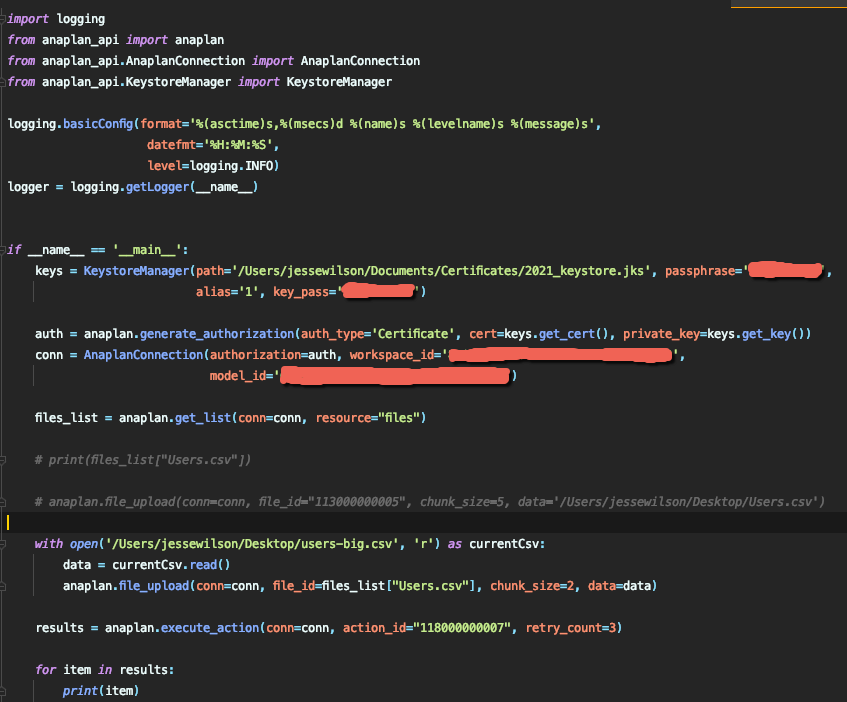
Task: Click 'basicConfig' in the logging call
Action: (x=98, y=124)
